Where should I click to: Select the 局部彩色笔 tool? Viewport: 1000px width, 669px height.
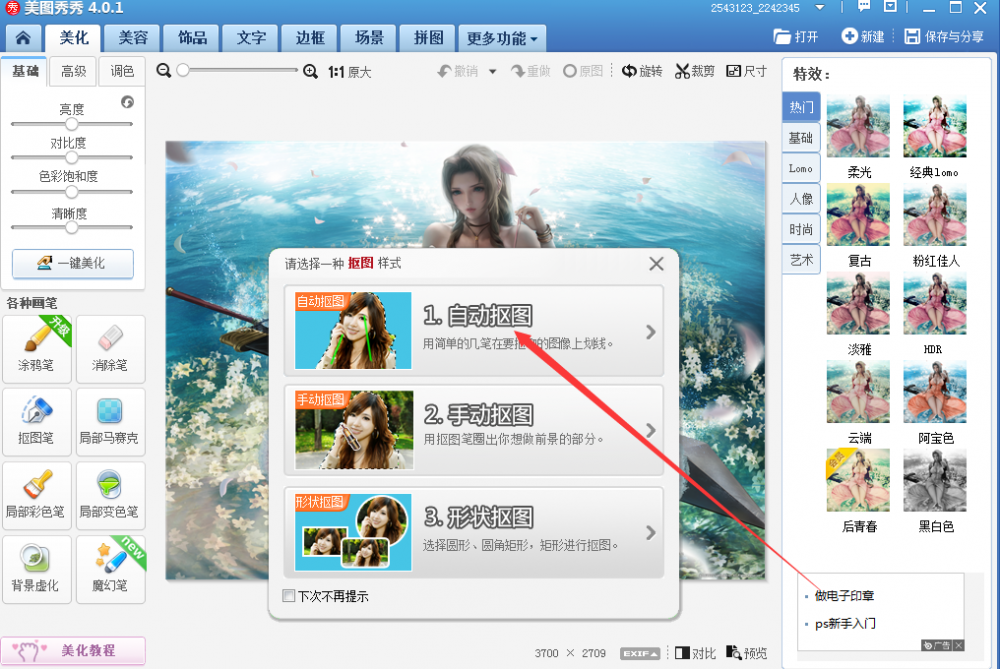click(36, 496)
